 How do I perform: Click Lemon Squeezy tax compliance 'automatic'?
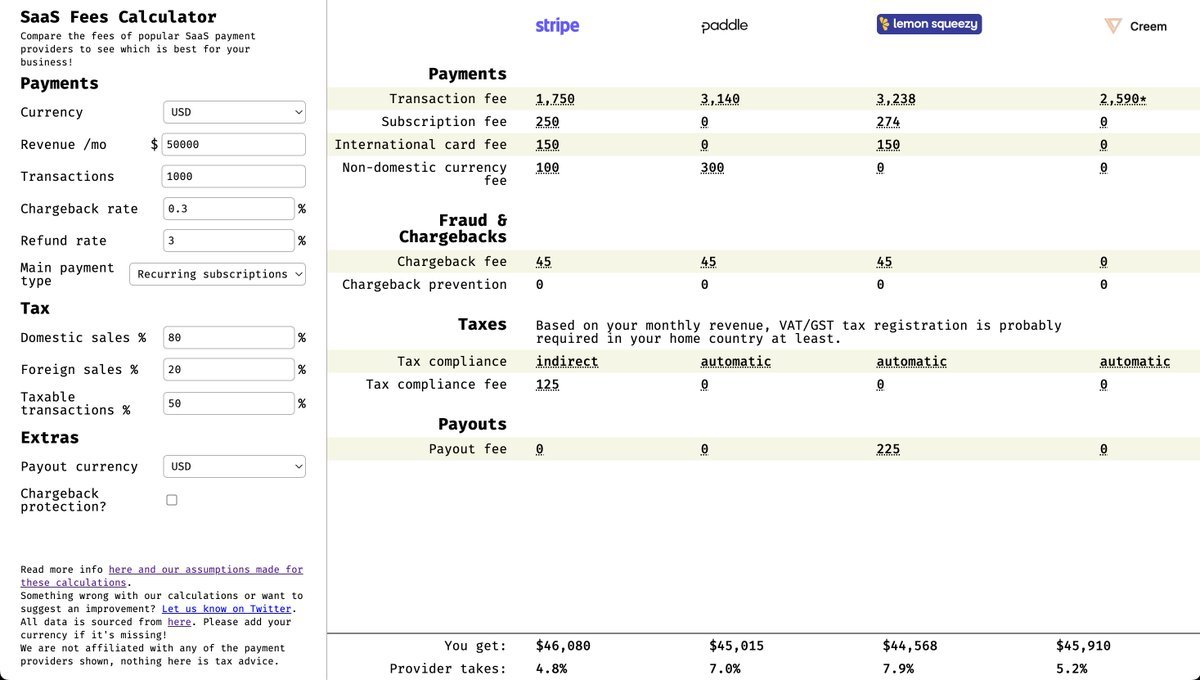point(912,362)
